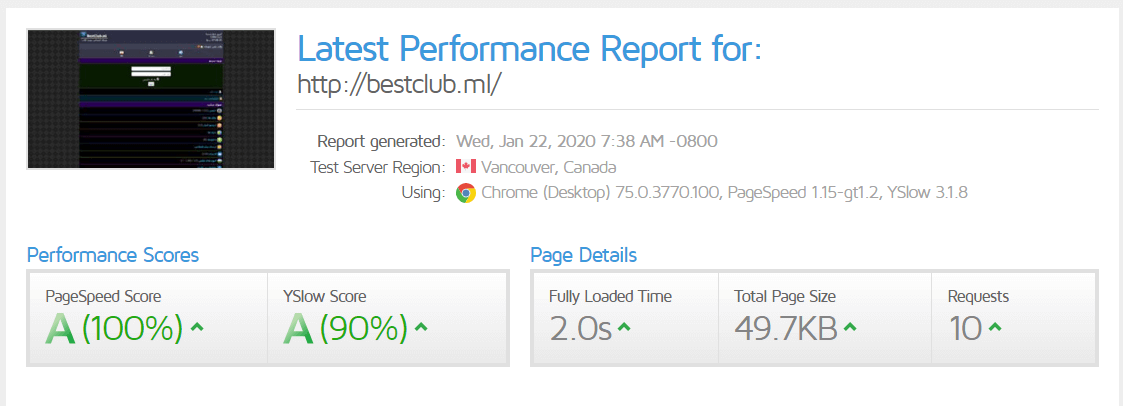This screenshot has width=1123, height=406.
Task: Click the report generated date text
Action: 586,141
